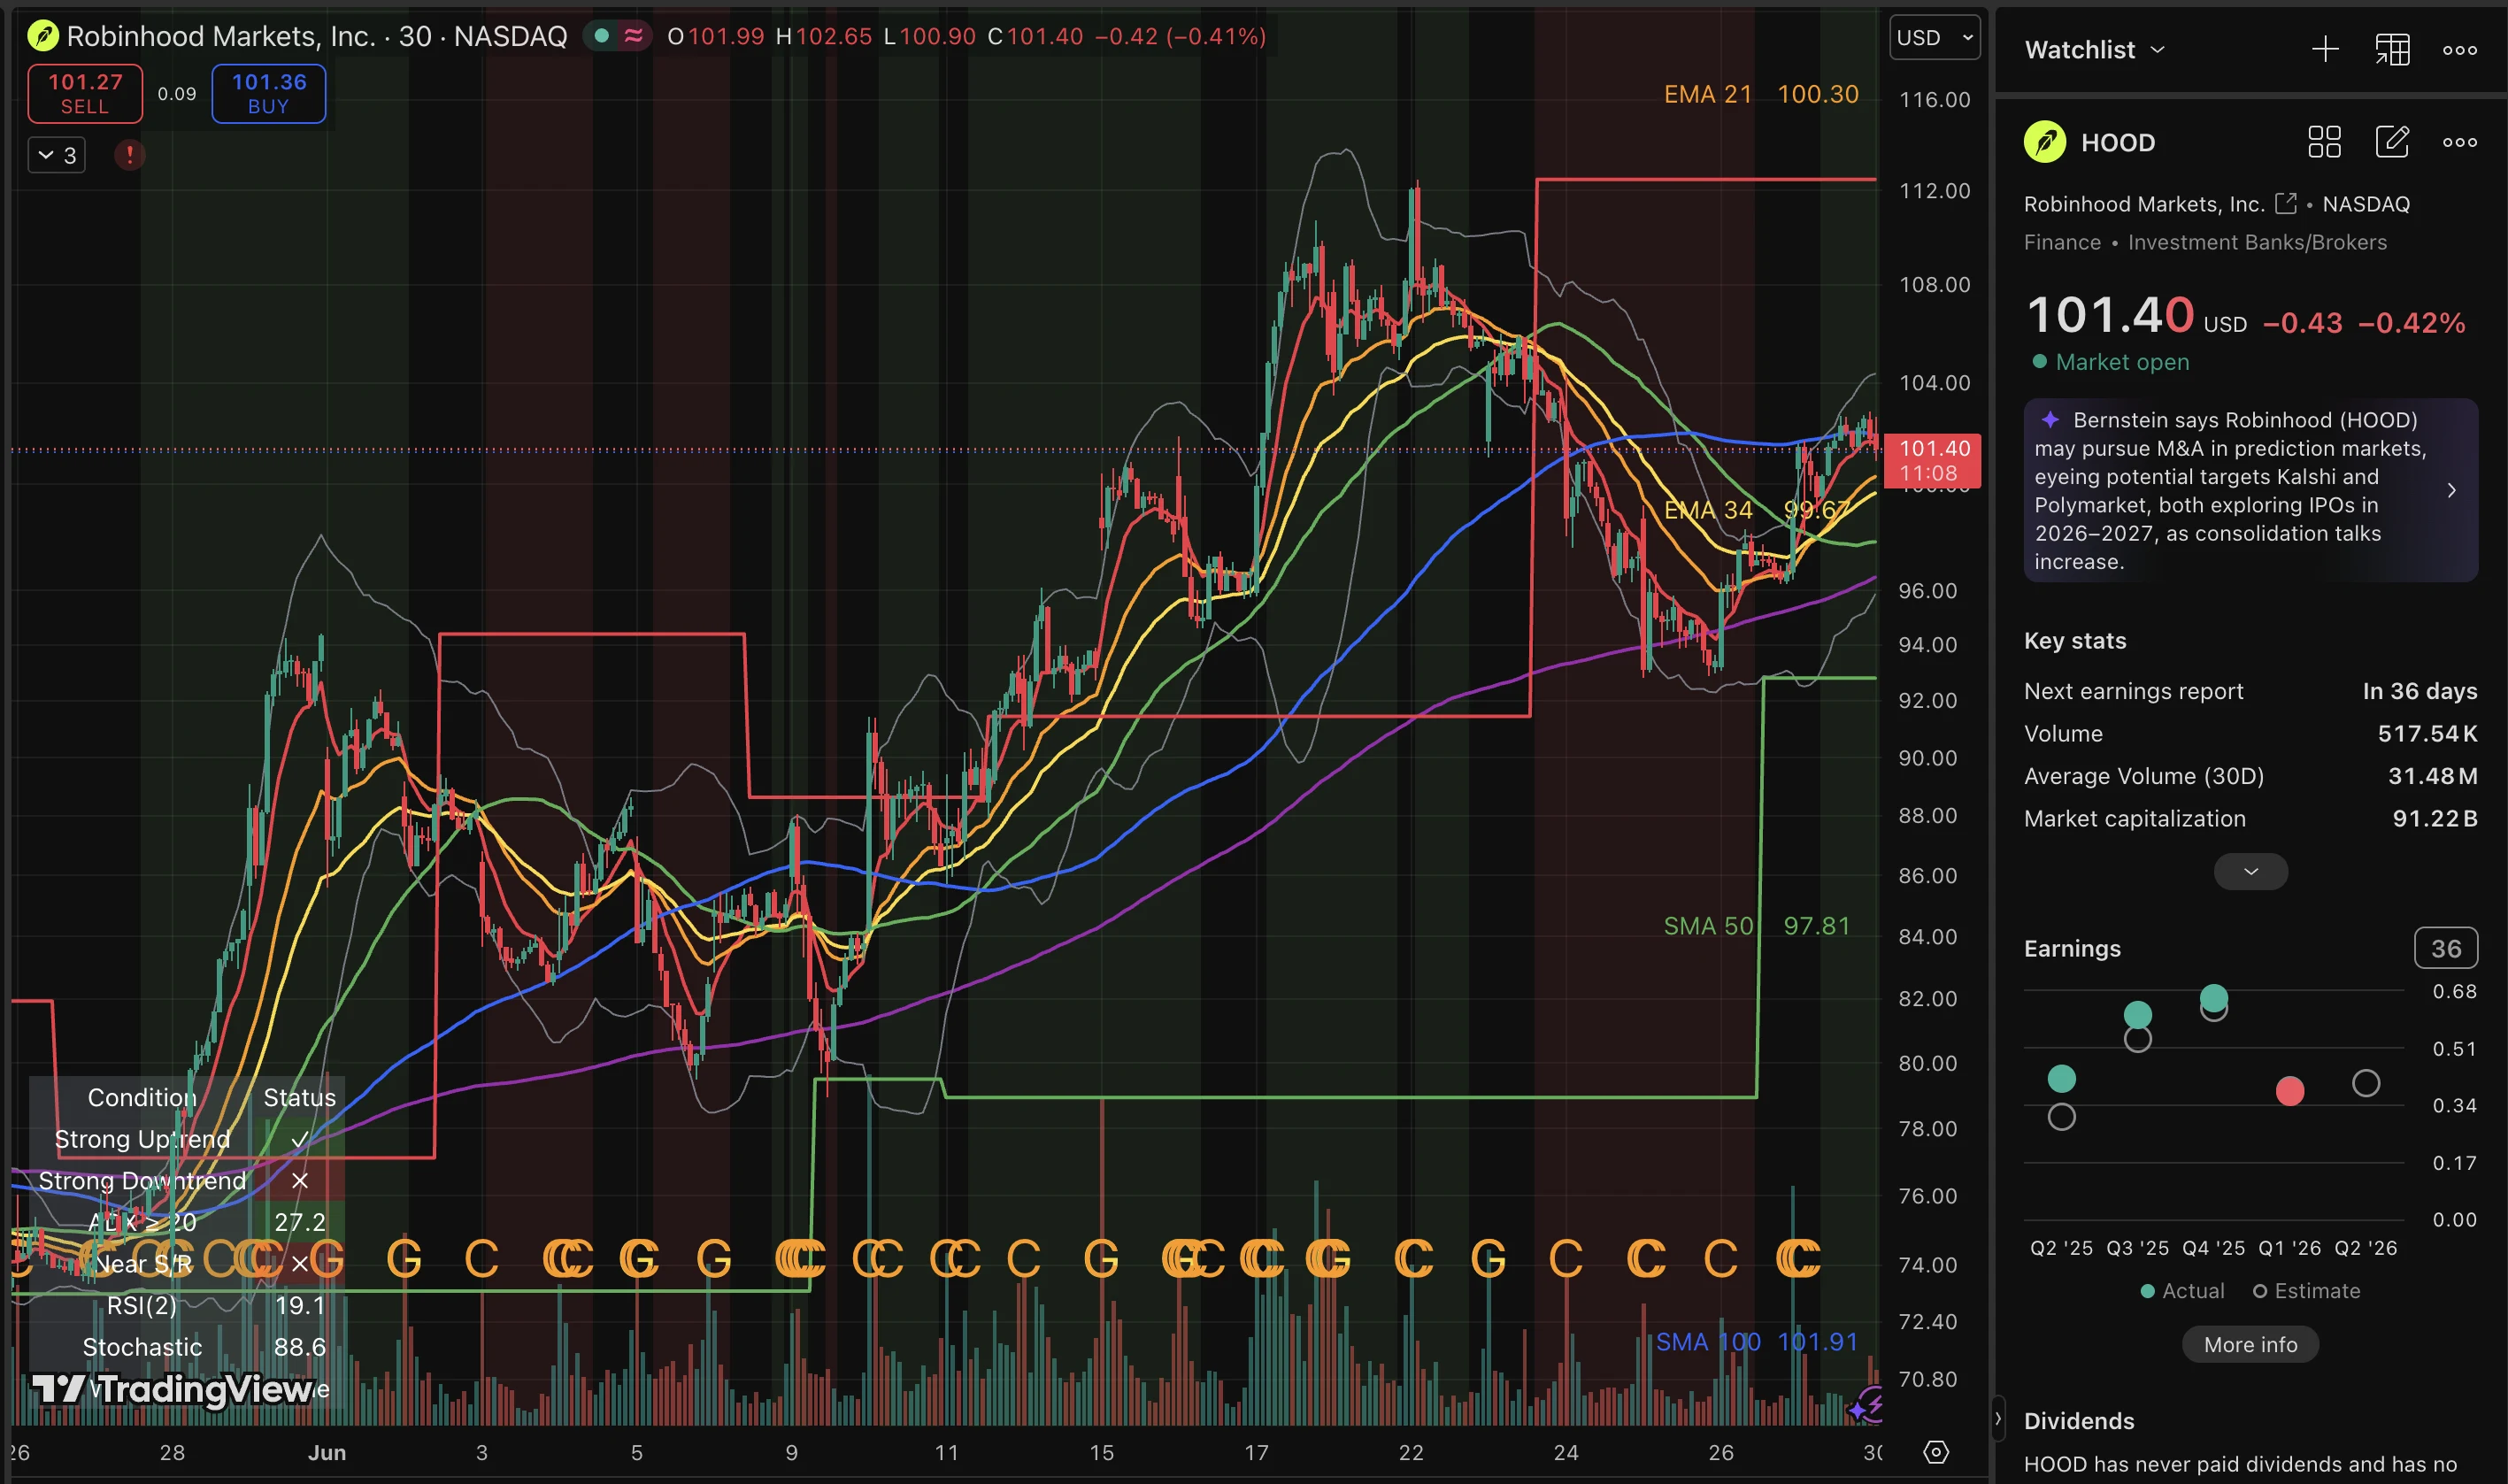The height and width of the screenshot is (1484, 2508).
Task: Click the pink approximate-data icon in chart header
Action: tap(633, 36)
